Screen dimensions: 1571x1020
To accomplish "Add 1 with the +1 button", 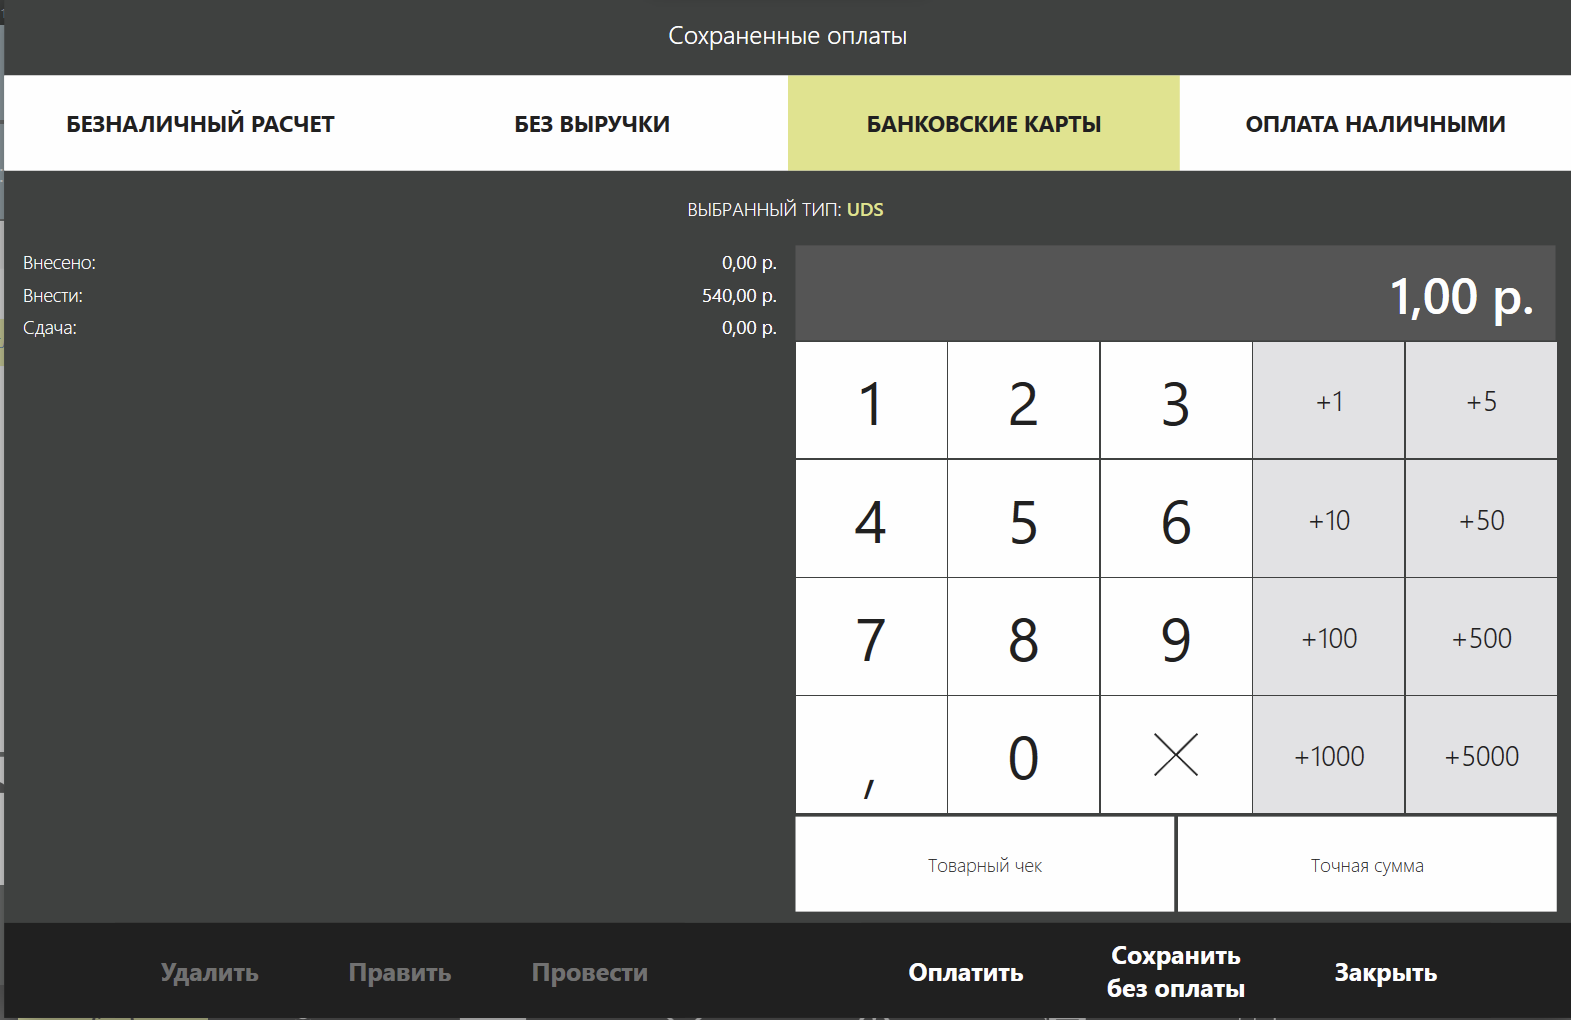I will click(x=1329, y=401).
